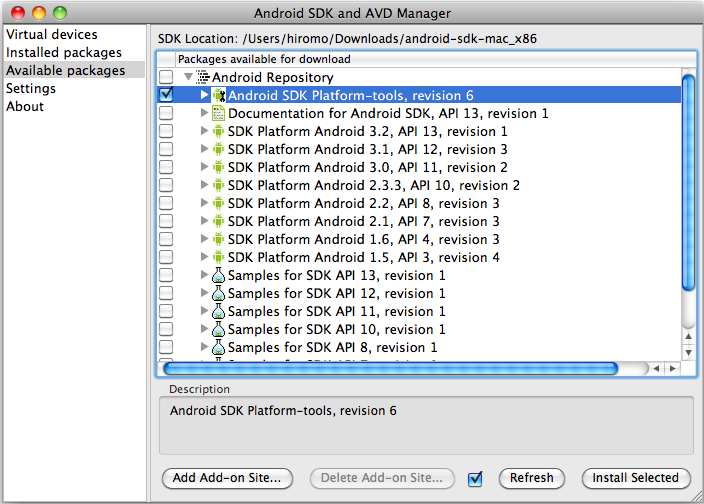Expand the SDK Platform Android 3.0 node

pos(204,167)
